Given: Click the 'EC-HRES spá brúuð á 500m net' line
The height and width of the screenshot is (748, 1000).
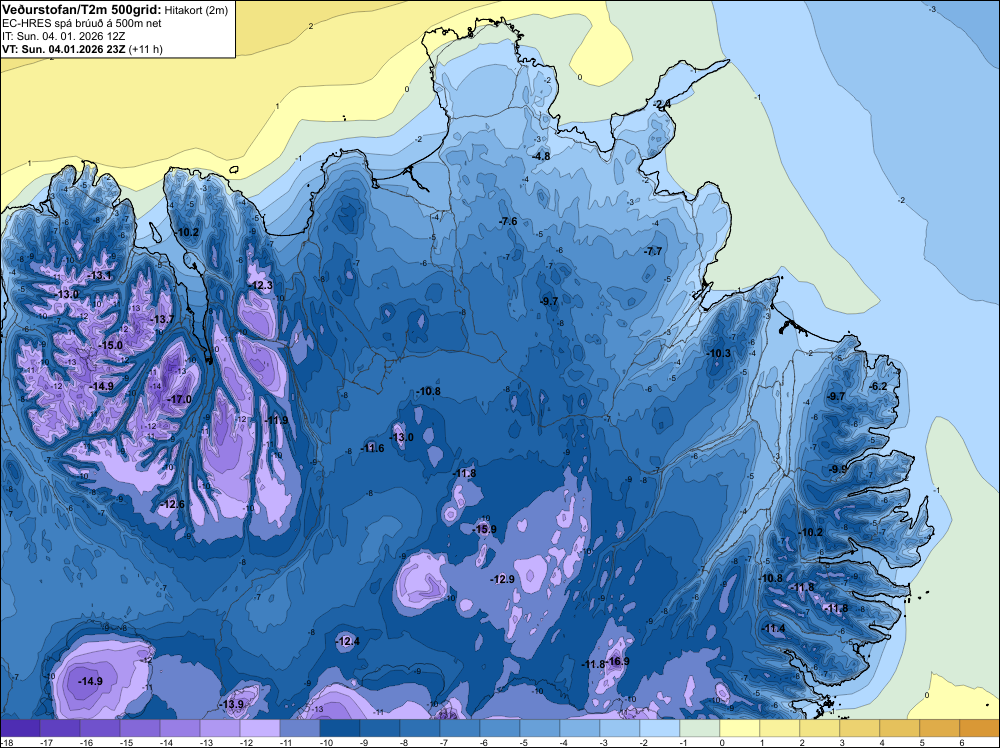Looking at the screenshot, I should click(x=82, y=23).
